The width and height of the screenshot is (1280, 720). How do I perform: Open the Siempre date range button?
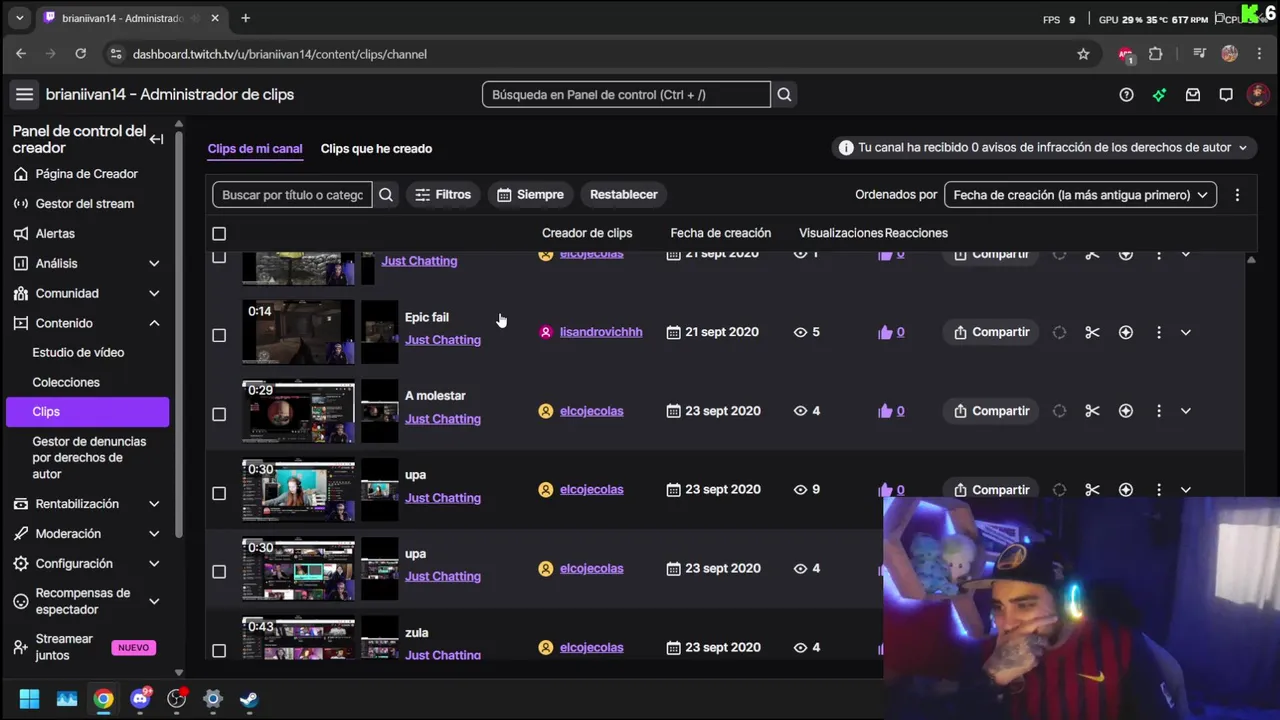pyautogui.click(x=530, y=195)
